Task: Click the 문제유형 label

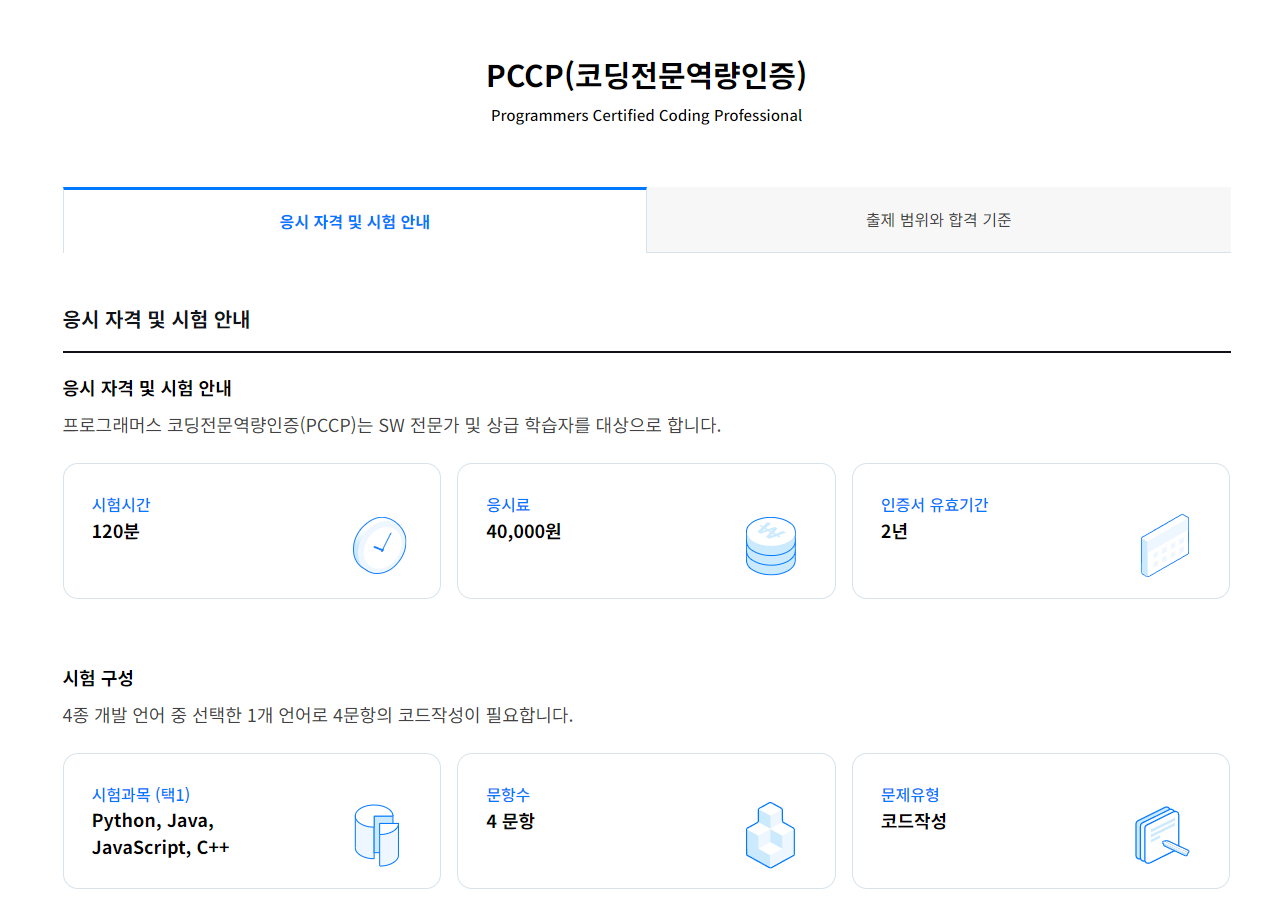Action: tap(910, 795)
